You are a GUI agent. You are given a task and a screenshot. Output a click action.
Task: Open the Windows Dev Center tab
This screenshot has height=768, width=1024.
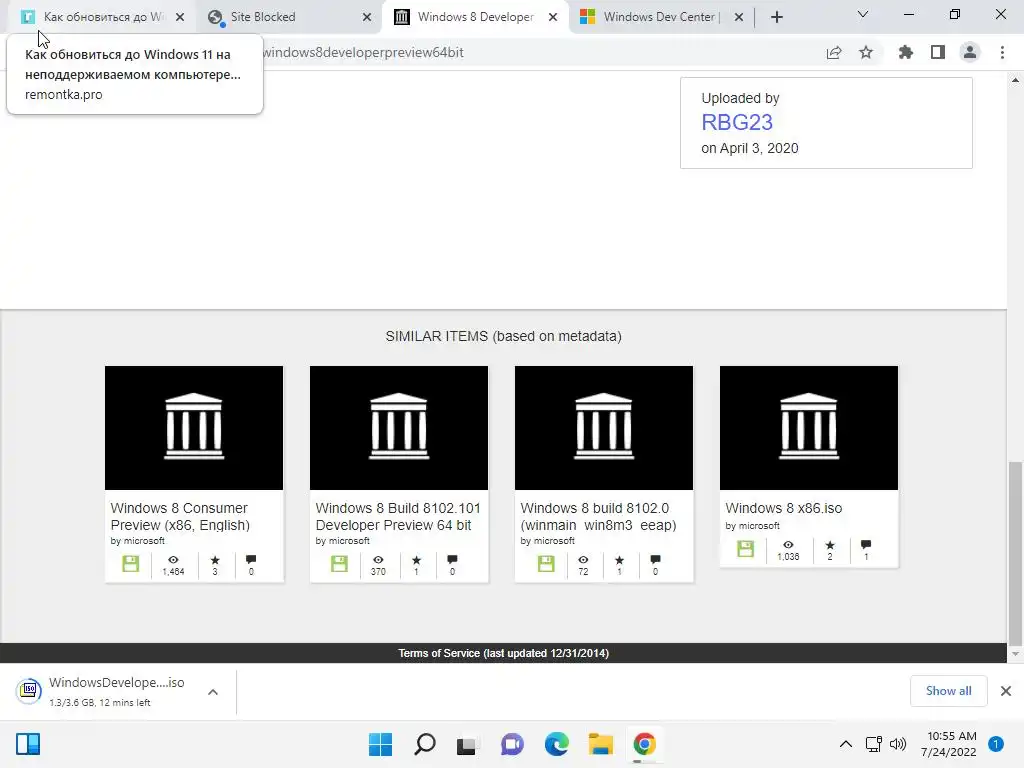point(658,17)
